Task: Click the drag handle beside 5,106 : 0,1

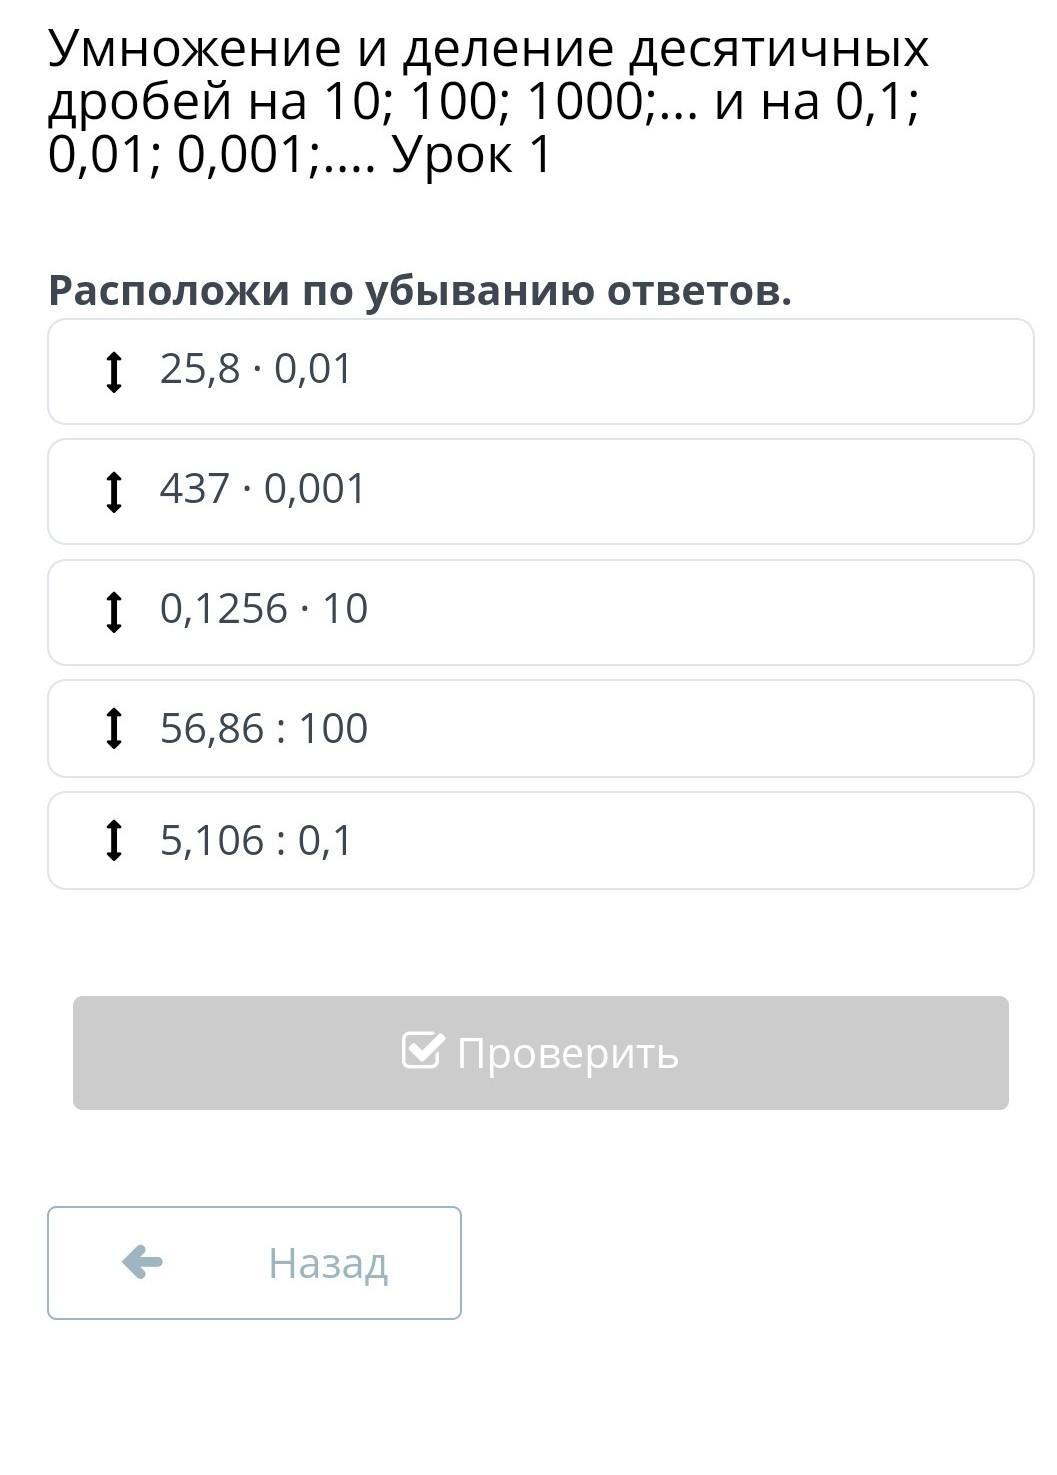Action: point(114,840)
